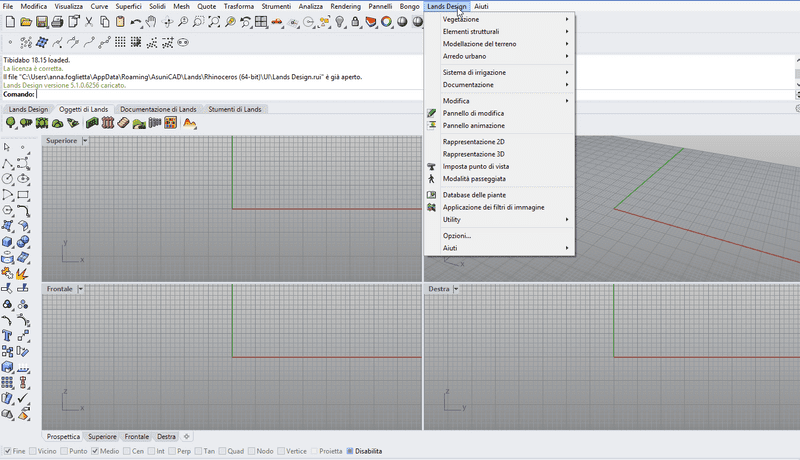Choose Applicazione dei filtri di immagine
The image size is (800, 460).
click(499, 207)
